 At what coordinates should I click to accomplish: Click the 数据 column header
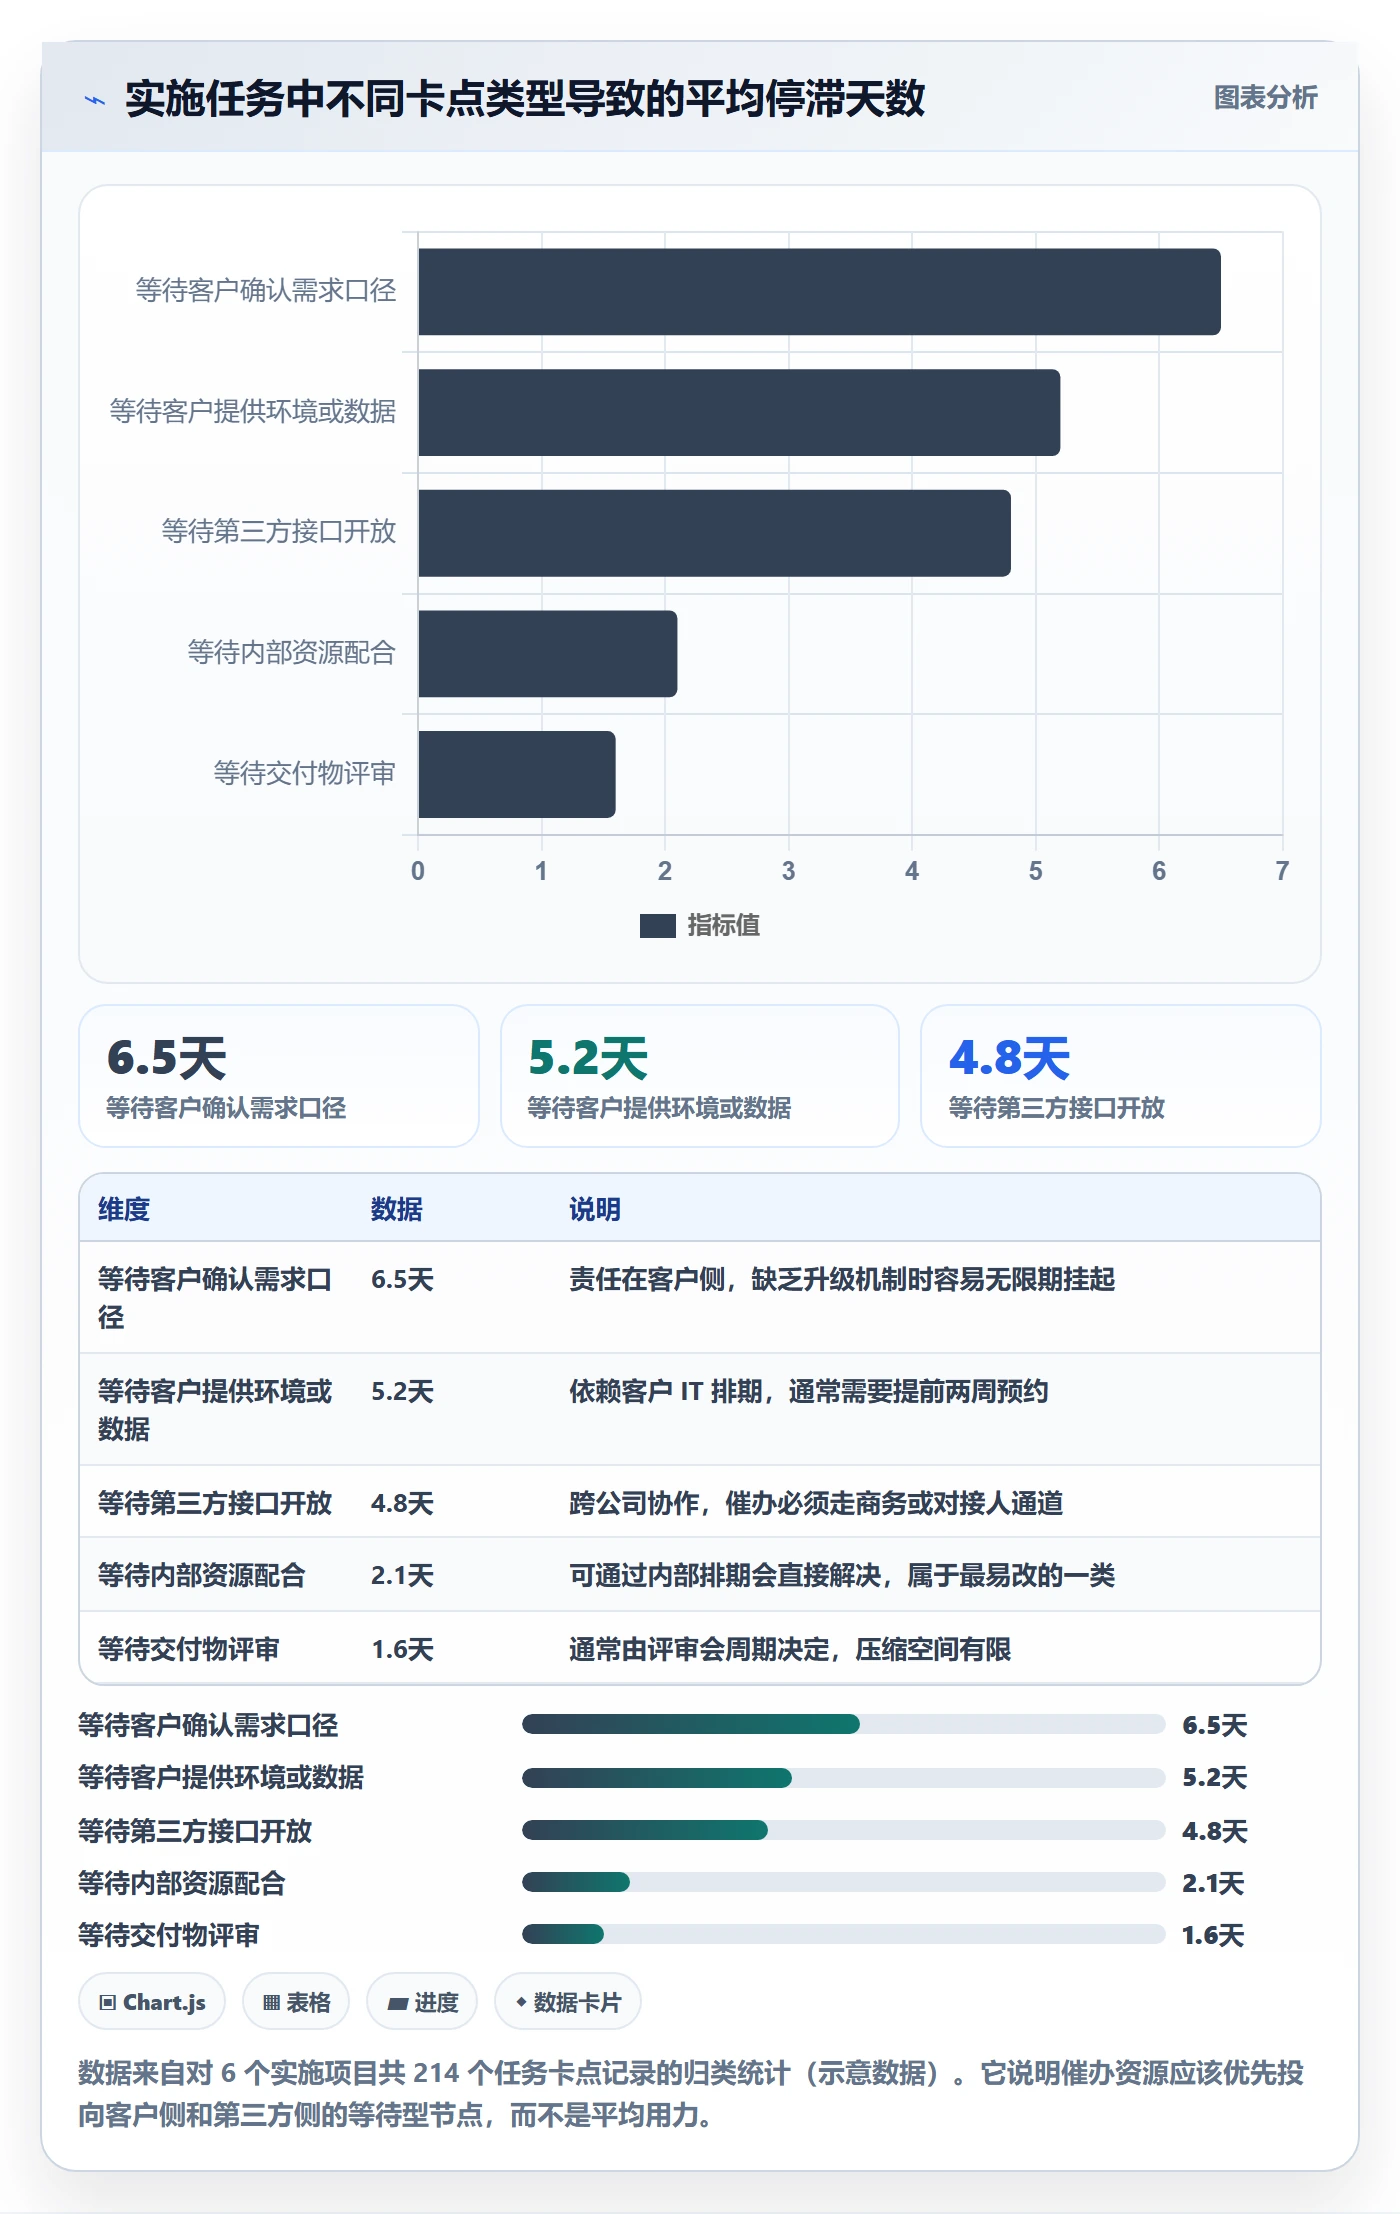397,1209
